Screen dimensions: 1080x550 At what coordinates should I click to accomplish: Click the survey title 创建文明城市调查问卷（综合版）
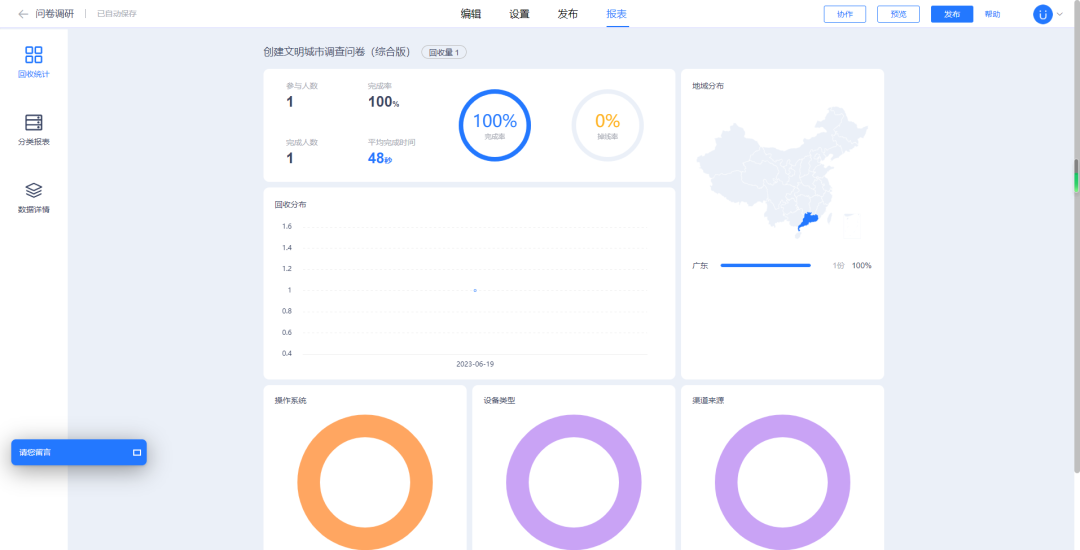tap(337, 52)
